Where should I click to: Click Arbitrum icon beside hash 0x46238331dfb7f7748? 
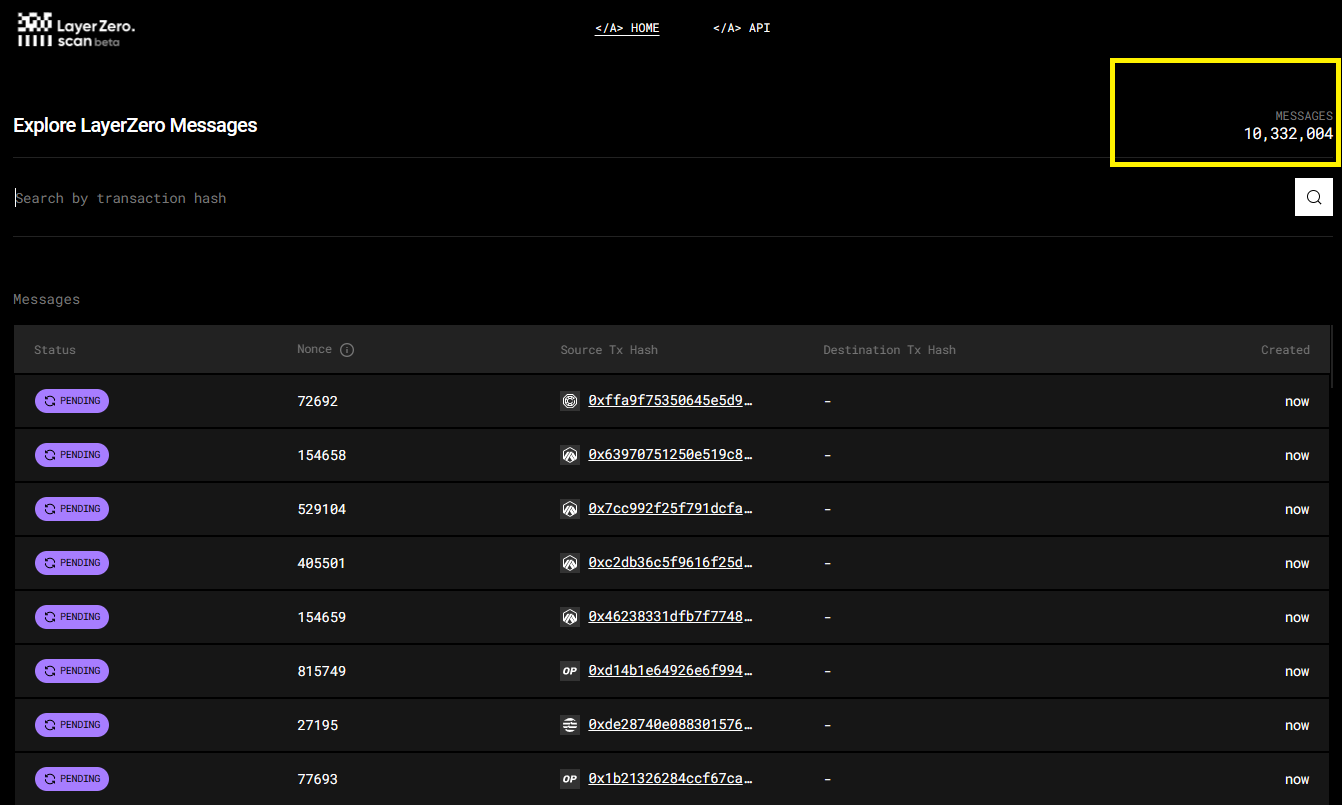(570, 617)
